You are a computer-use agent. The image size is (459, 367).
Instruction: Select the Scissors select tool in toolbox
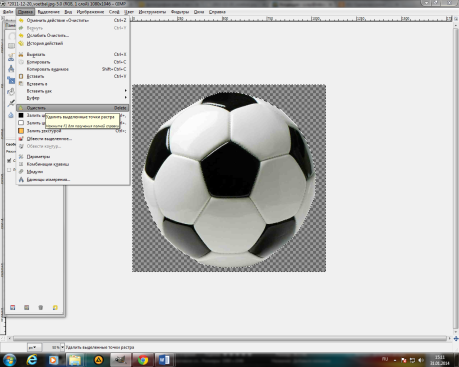[x=11, y=57]
